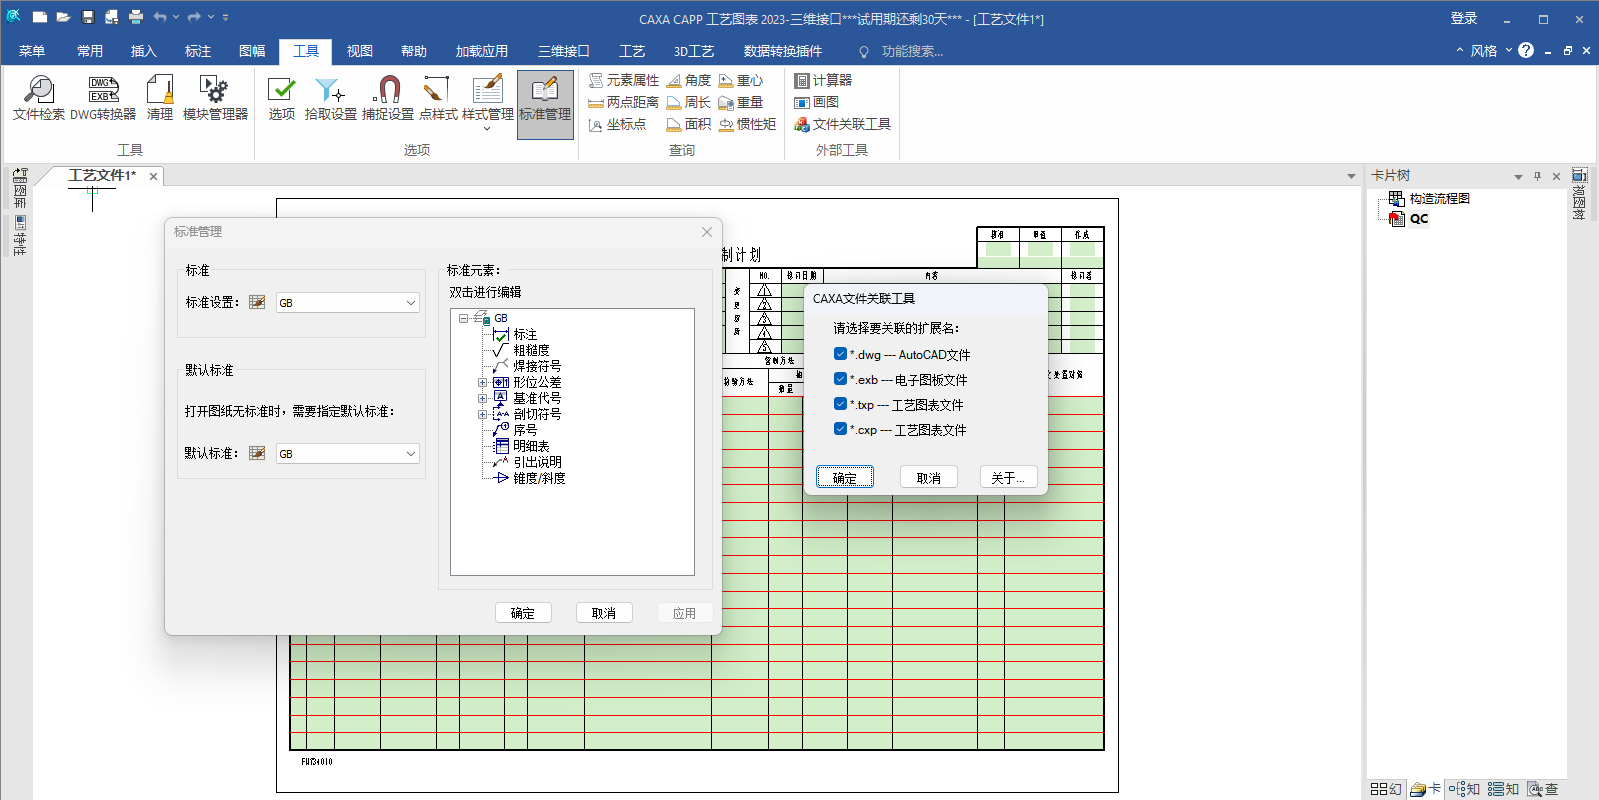Open the 工艺 ribbon tab
The image size is (1599, 800).
[632, 51]
